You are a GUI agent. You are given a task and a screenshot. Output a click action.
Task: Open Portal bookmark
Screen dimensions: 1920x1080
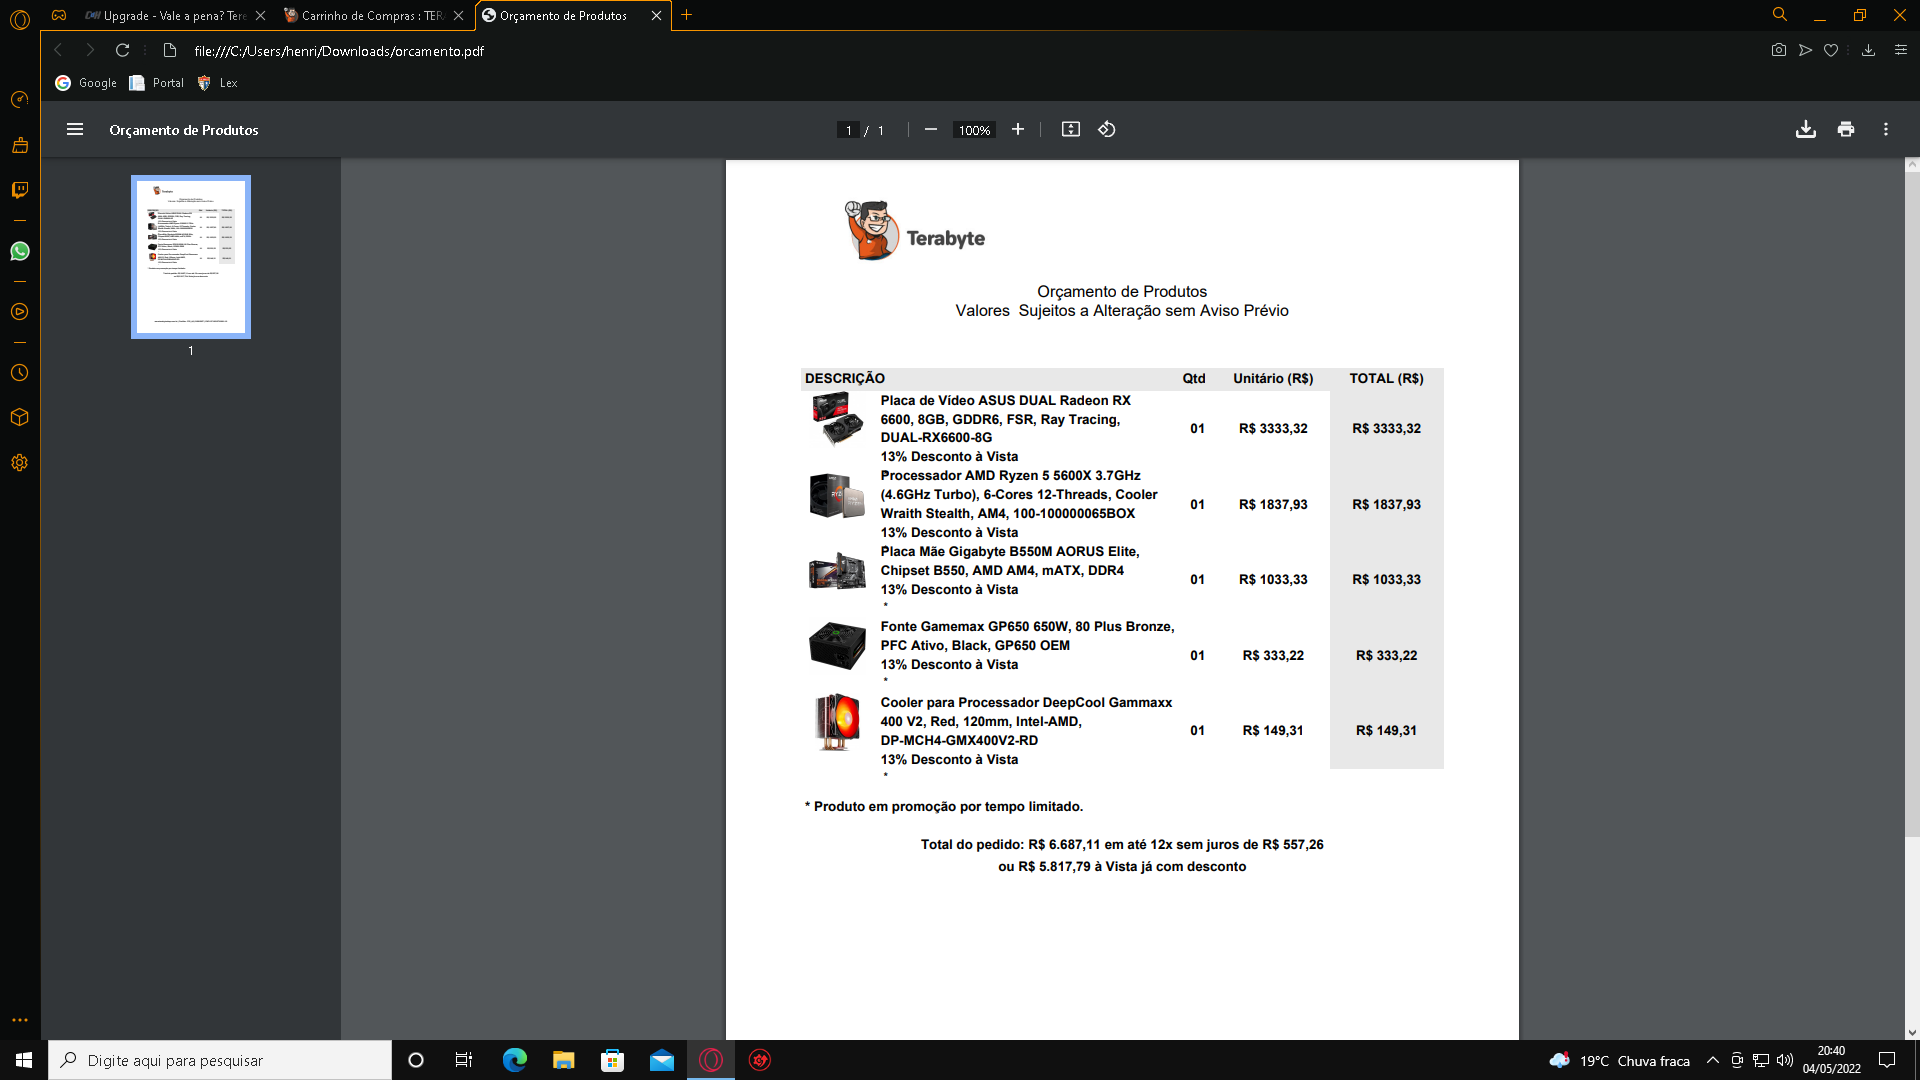pos(157,83)
